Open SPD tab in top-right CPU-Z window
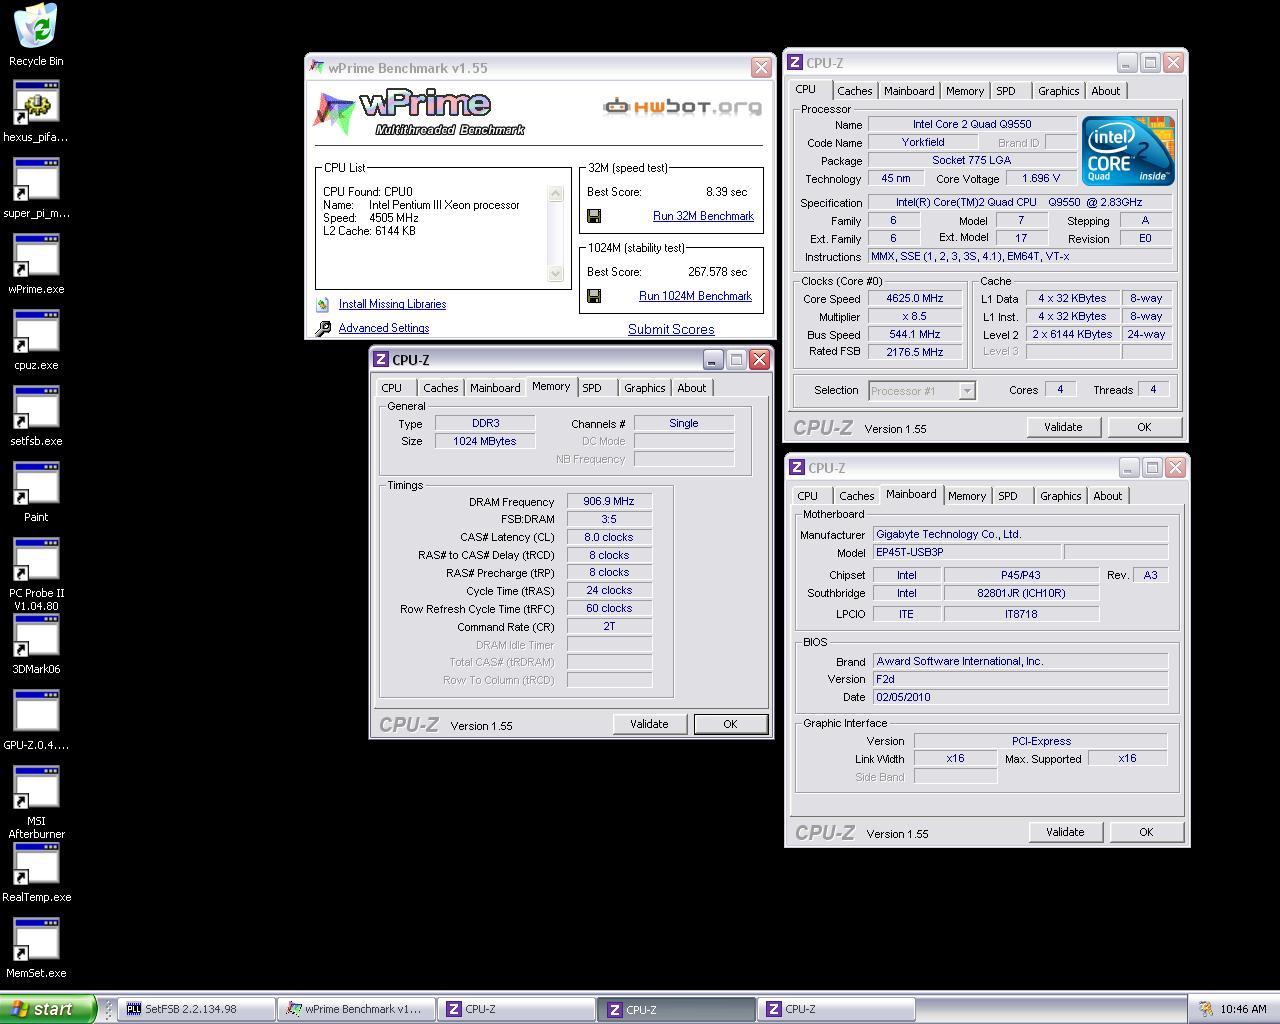 tap(1006, 91)
